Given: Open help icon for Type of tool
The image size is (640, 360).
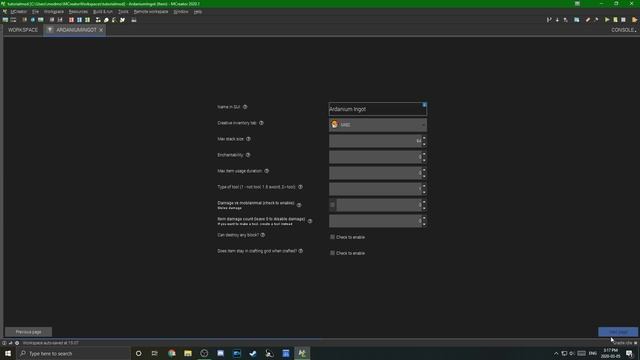Looking at the screenshot, I should [300, 187].
